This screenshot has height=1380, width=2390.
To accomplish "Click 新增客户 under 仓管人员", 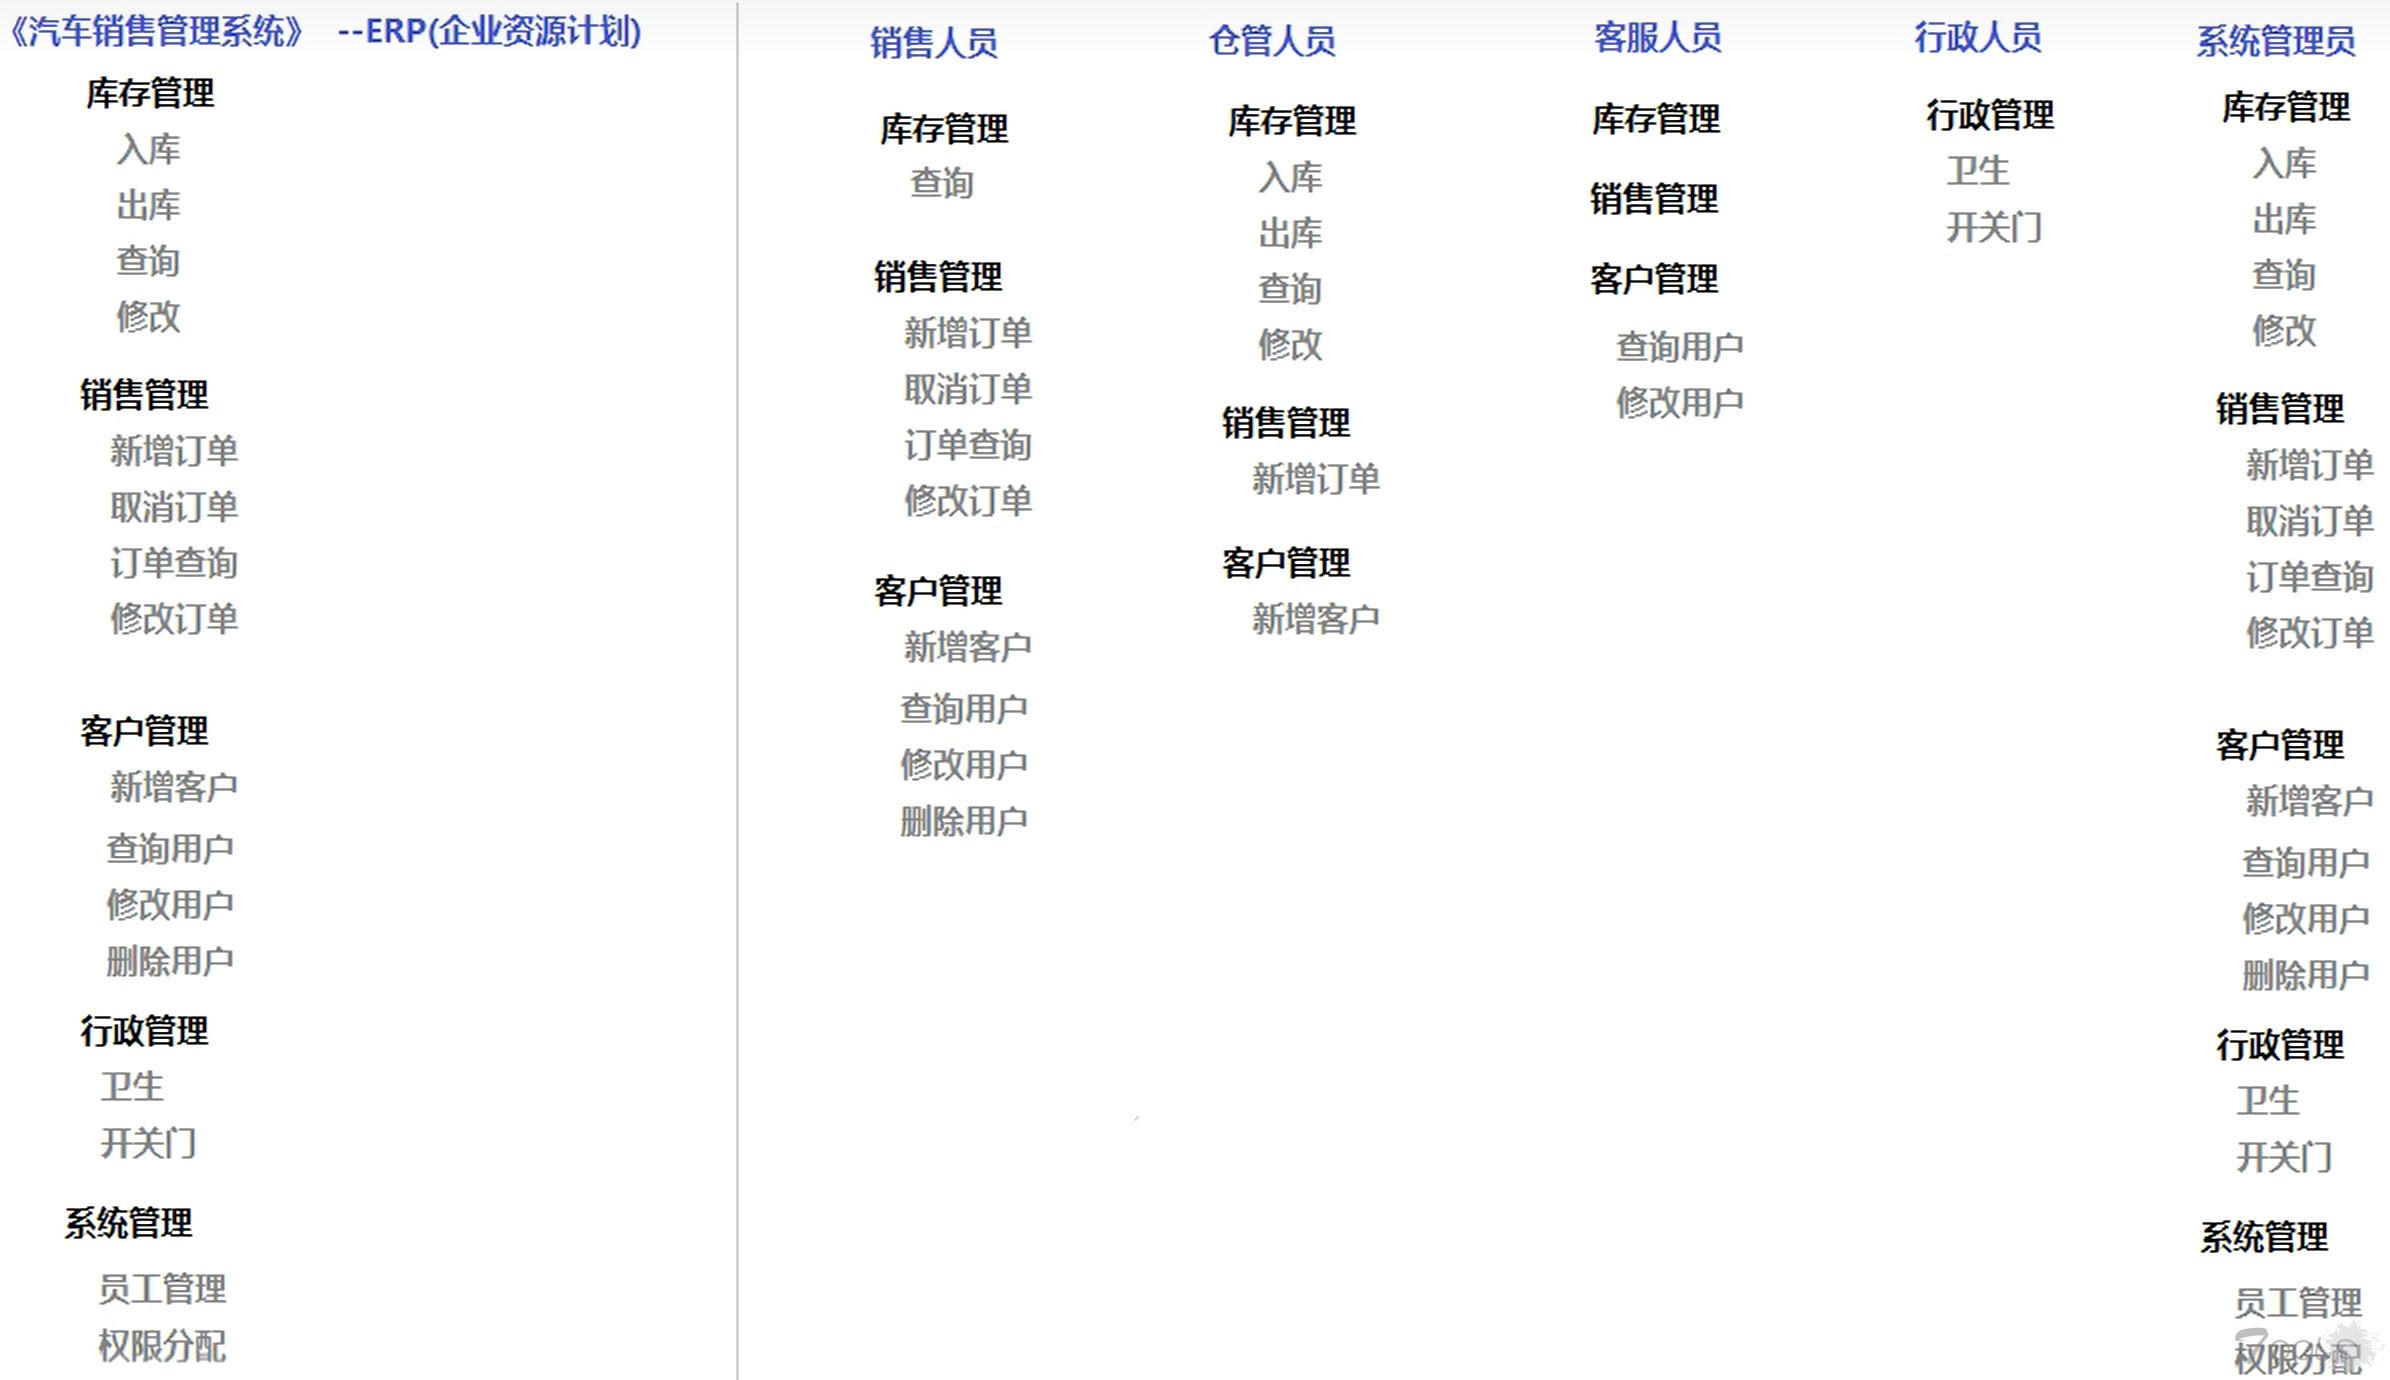I will click(1316, 619).
